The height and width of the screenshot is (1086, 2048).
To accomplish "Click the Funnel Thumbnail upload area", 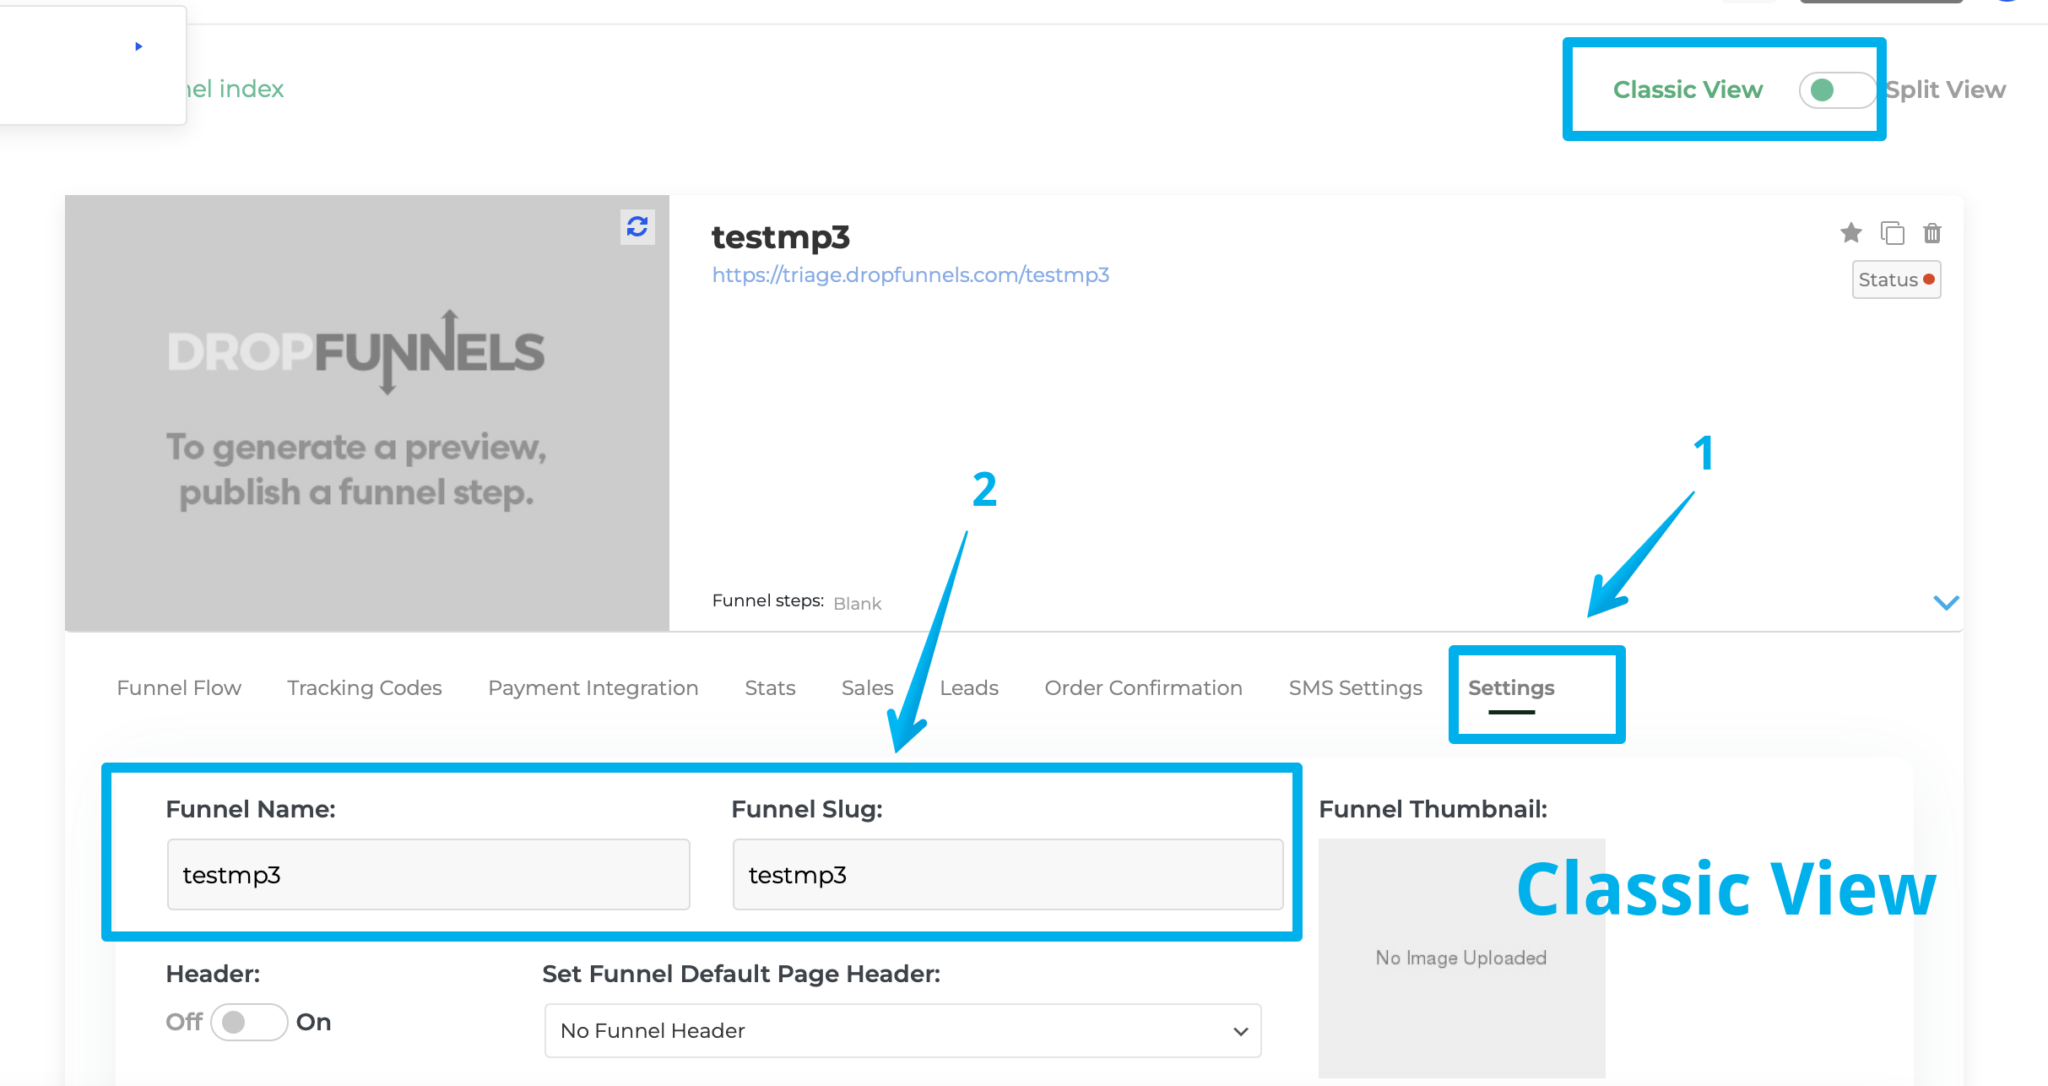I will click(1460, 957).
